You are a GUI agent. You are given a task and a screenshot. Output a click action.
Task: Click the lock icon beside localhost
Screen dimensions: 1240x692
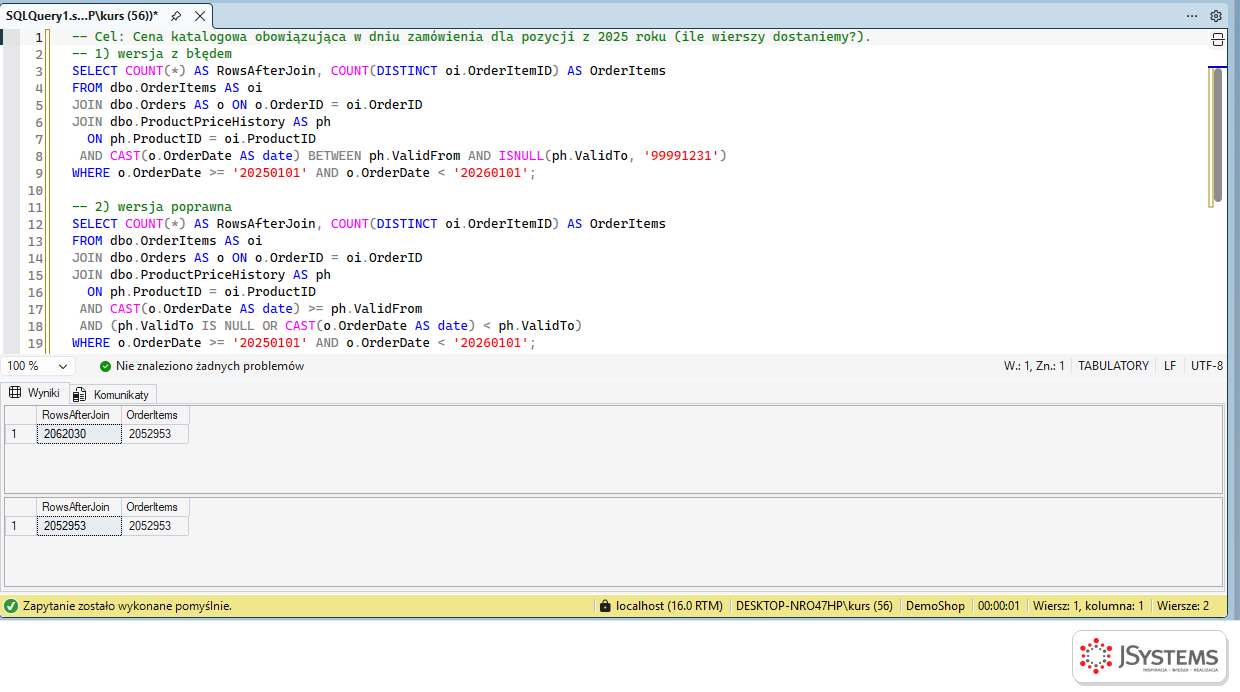pyautogui.click(x=604, y=606)
